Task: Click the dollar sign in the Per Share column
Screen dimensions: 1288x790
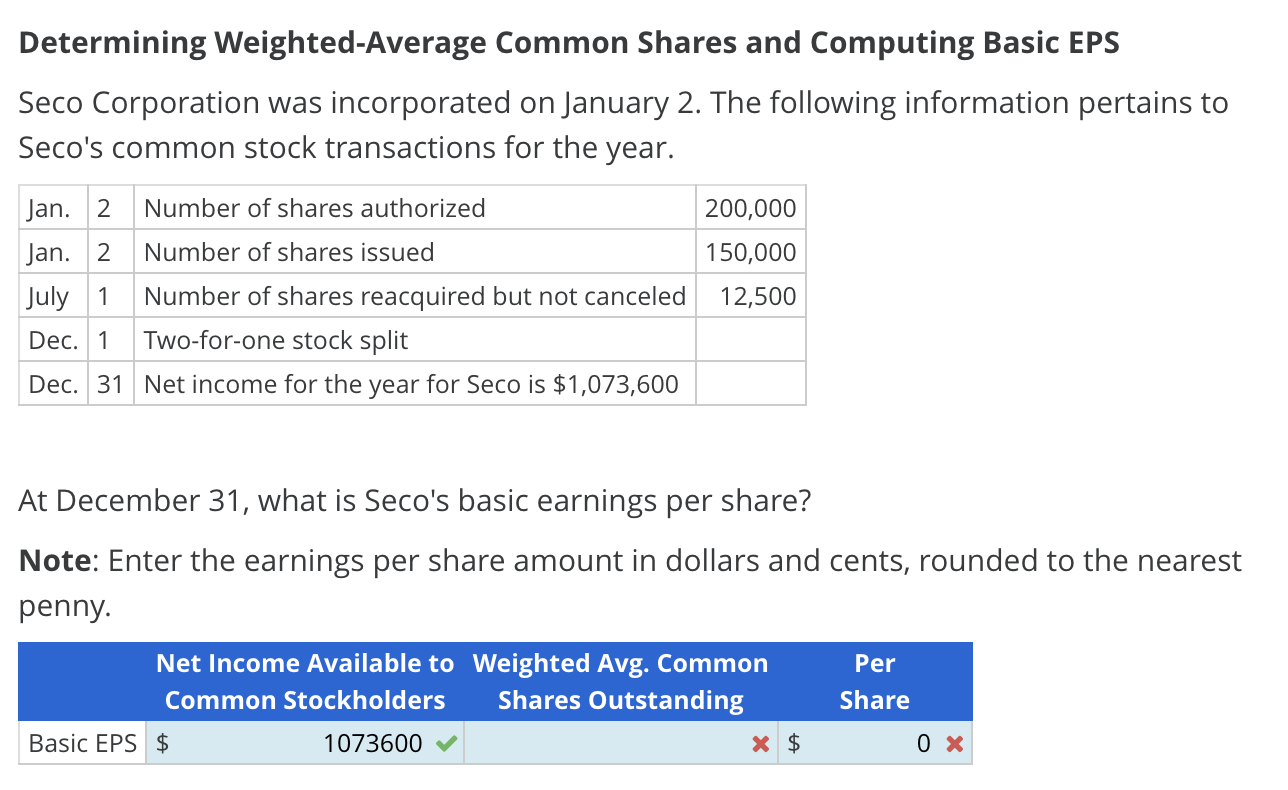Action: [793, 743]
